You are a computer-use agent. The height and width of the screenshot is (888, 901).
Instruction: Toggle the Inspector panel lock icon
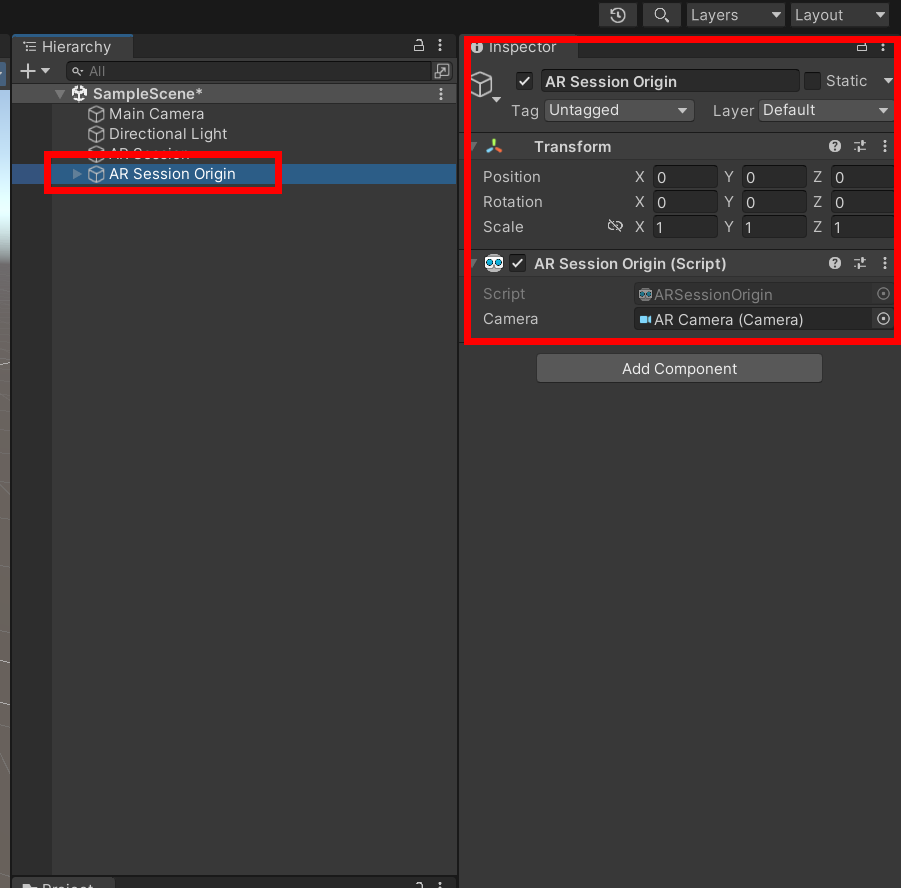861,47
